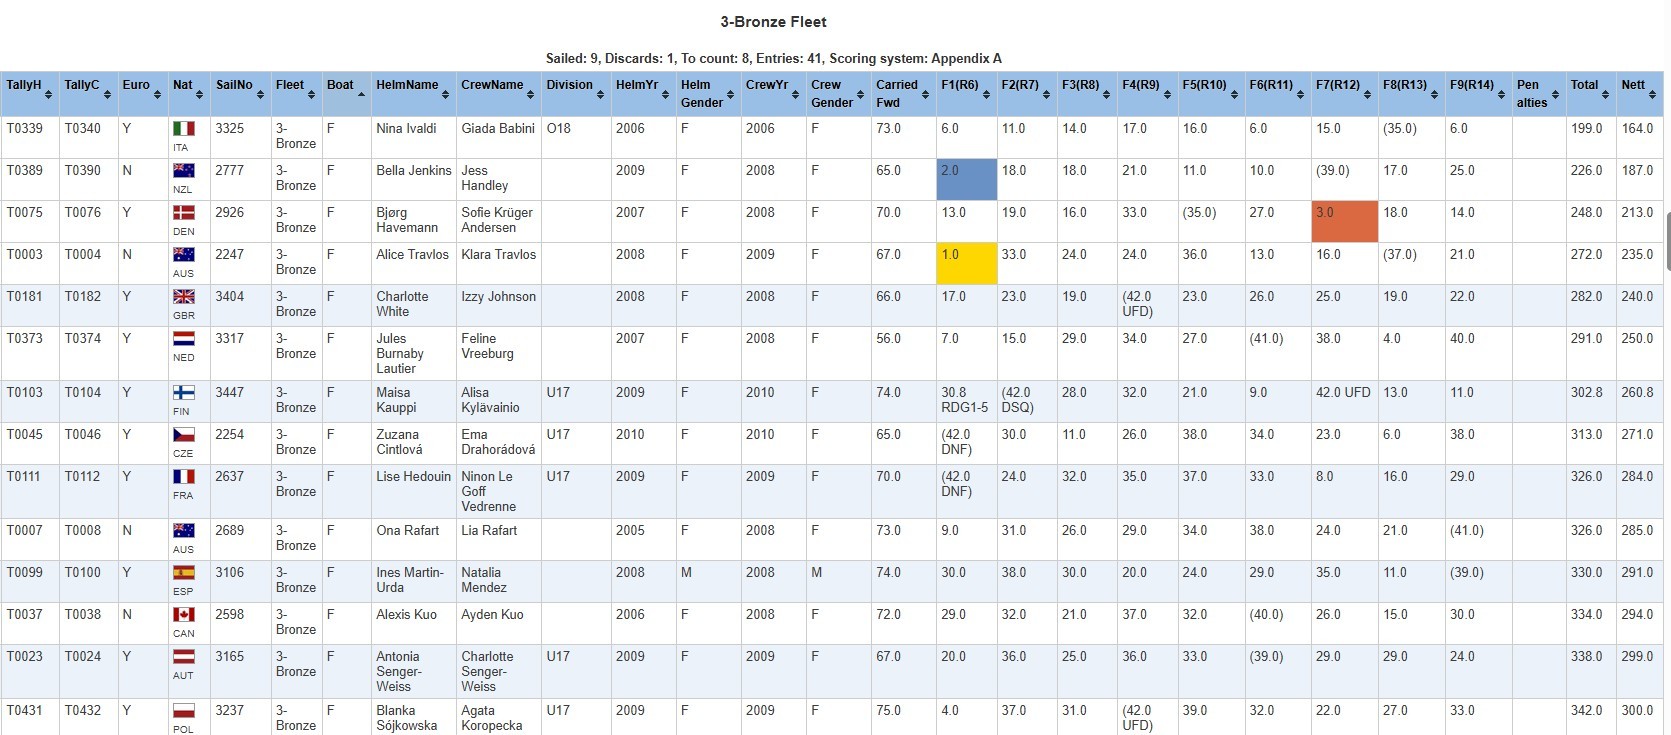Click the Spain flag labeled ESP
Screen dimensions: 1671x735
[184, 573]
